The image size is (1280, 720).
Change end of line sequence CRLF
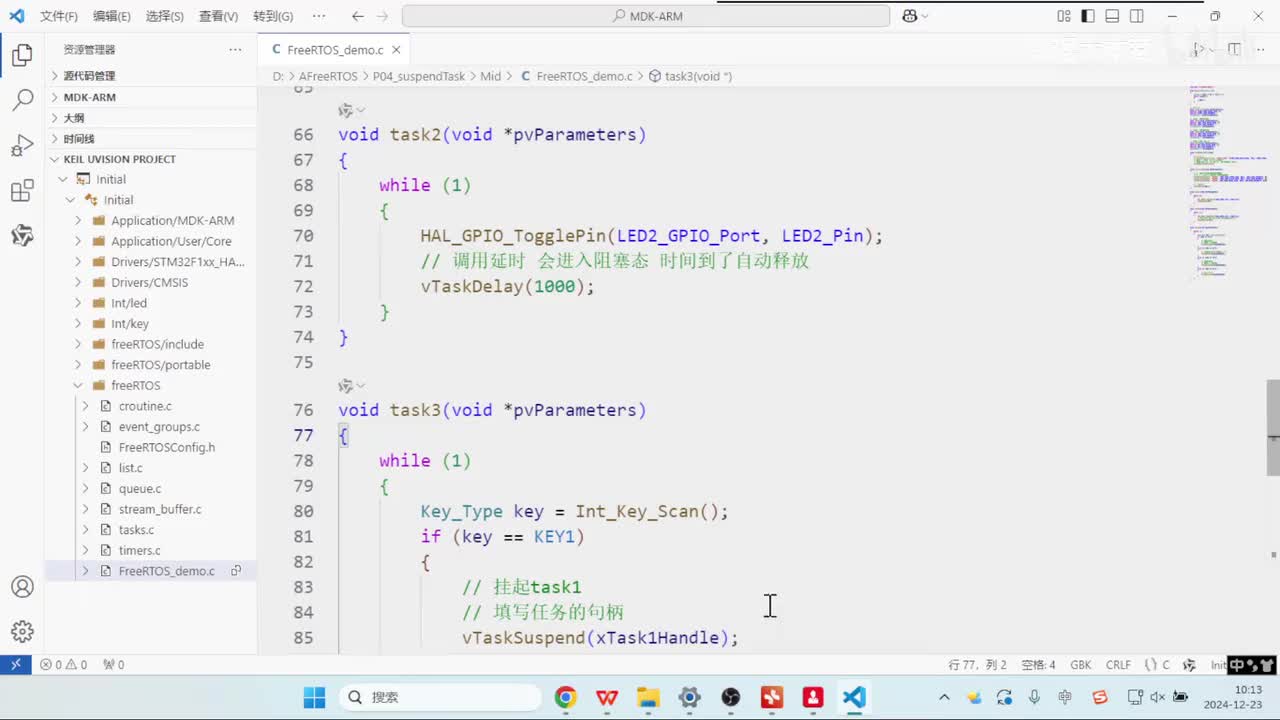[x=1118, y=665]
